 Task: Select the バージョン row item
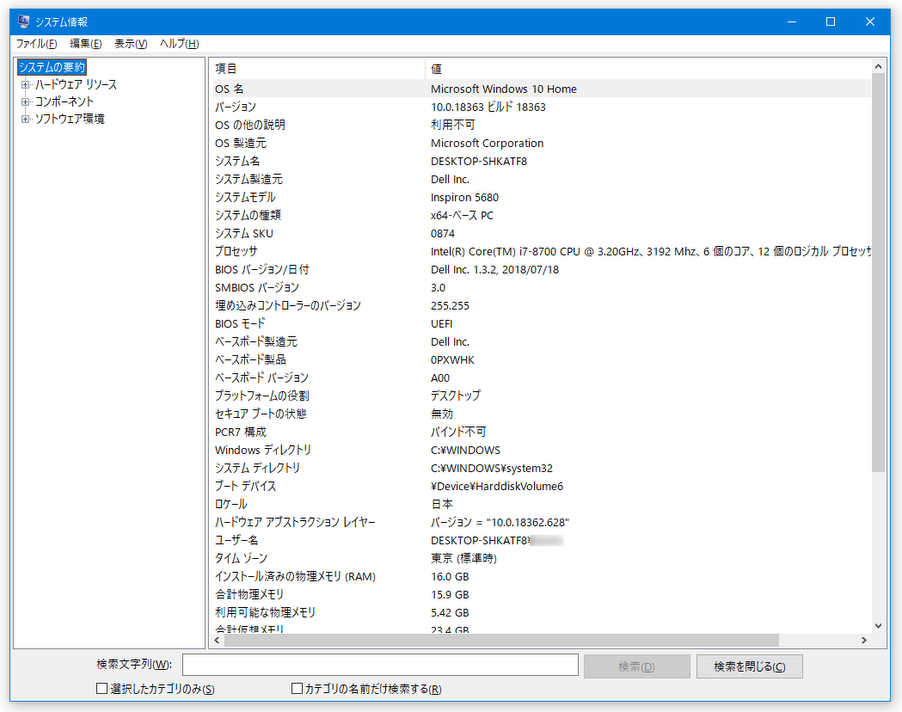[x=541, y=107]
